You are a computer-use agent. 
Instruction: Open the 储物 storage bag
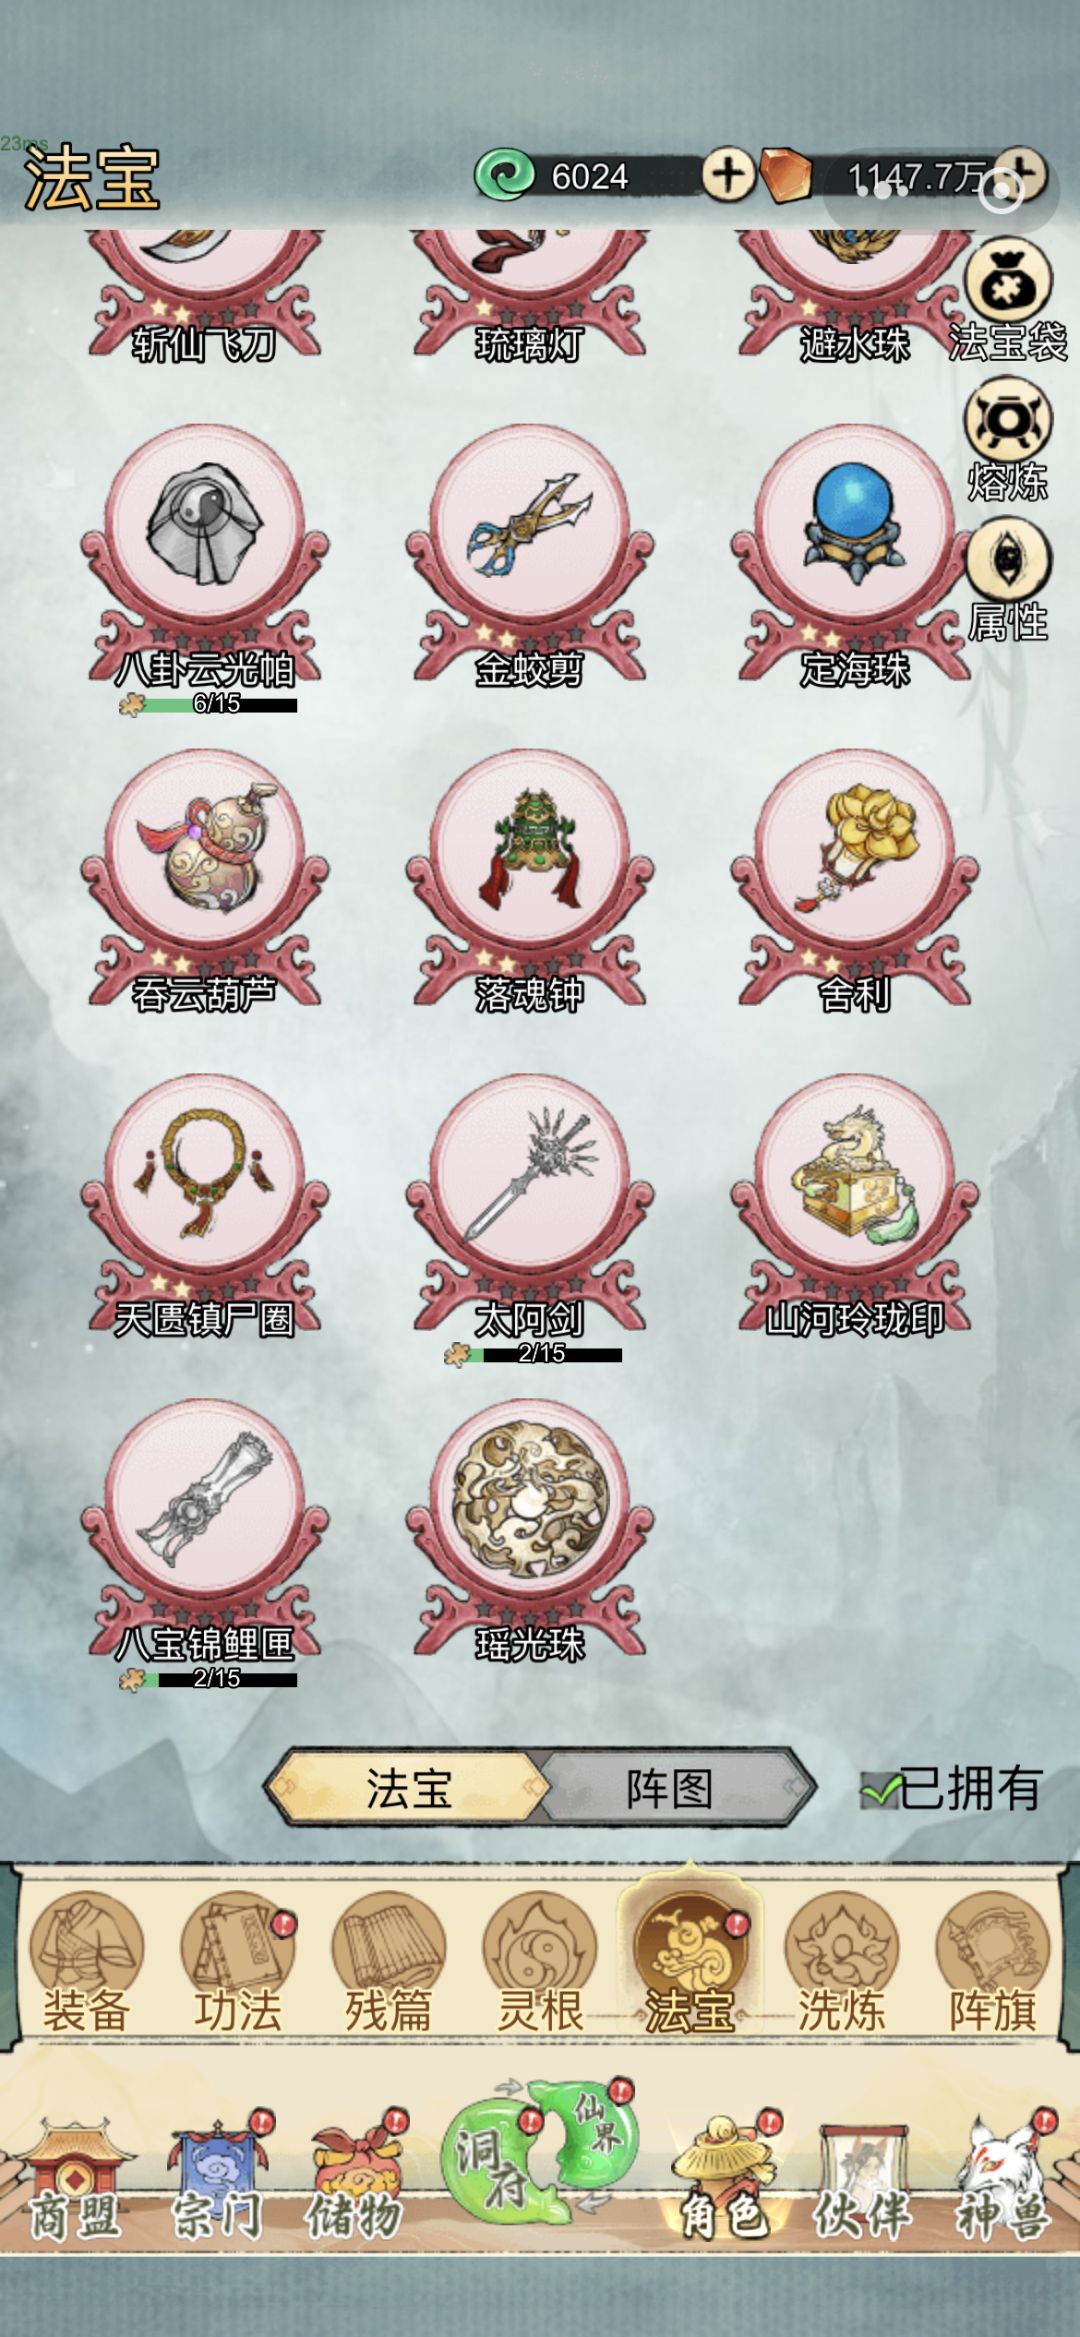pyautogui.click(x=356, y=2179)
